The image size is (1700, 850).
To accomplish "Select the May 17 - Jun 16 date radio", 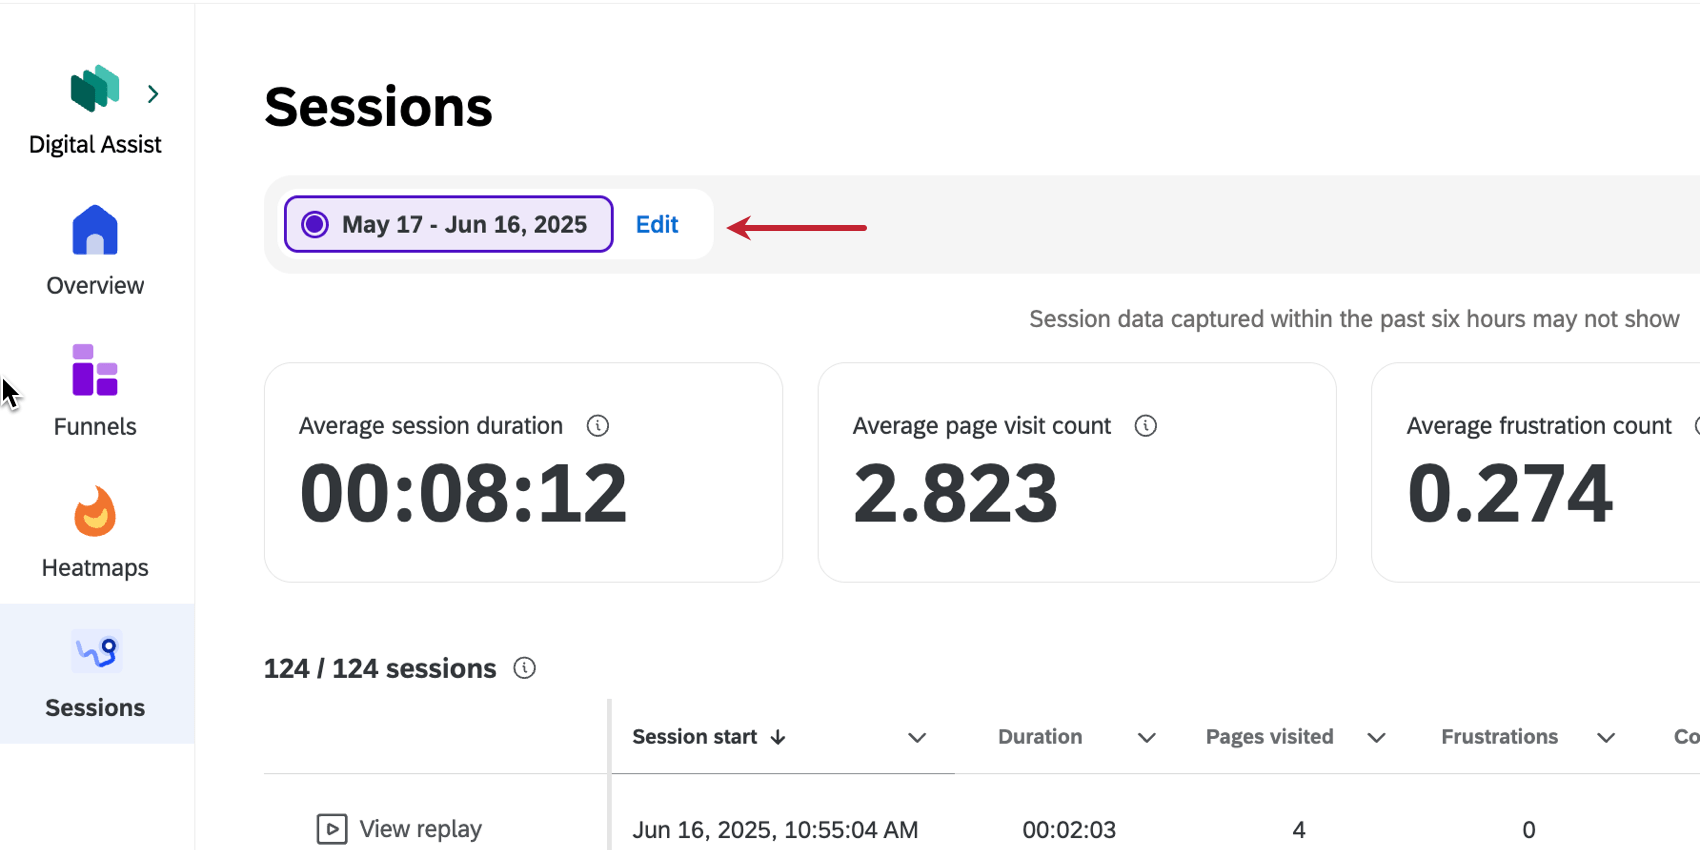I will 315,224.
